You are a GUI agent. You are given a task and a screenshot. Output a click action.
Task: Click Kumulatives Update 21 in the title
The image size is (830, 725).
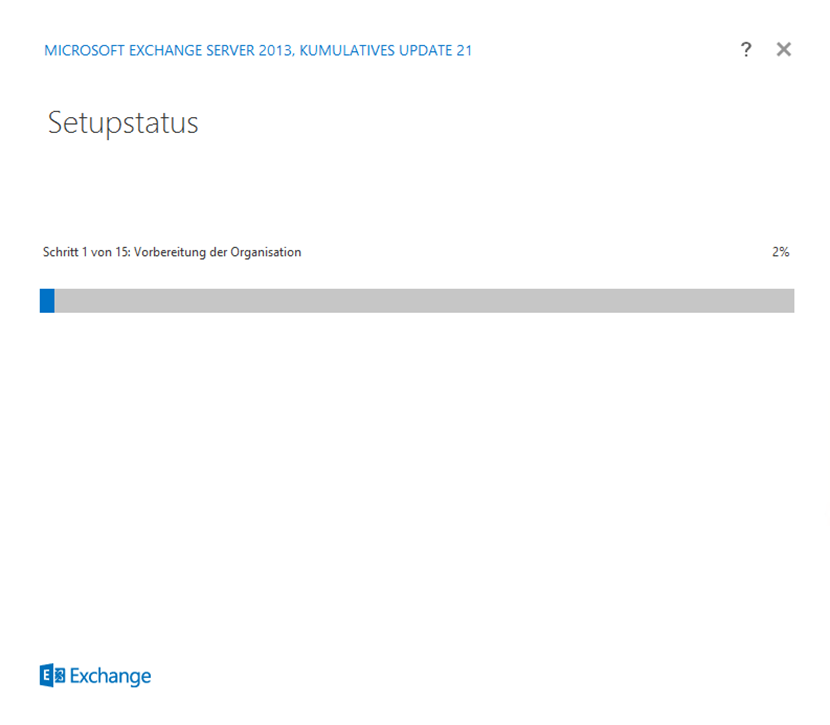click(x=386, y=51)
